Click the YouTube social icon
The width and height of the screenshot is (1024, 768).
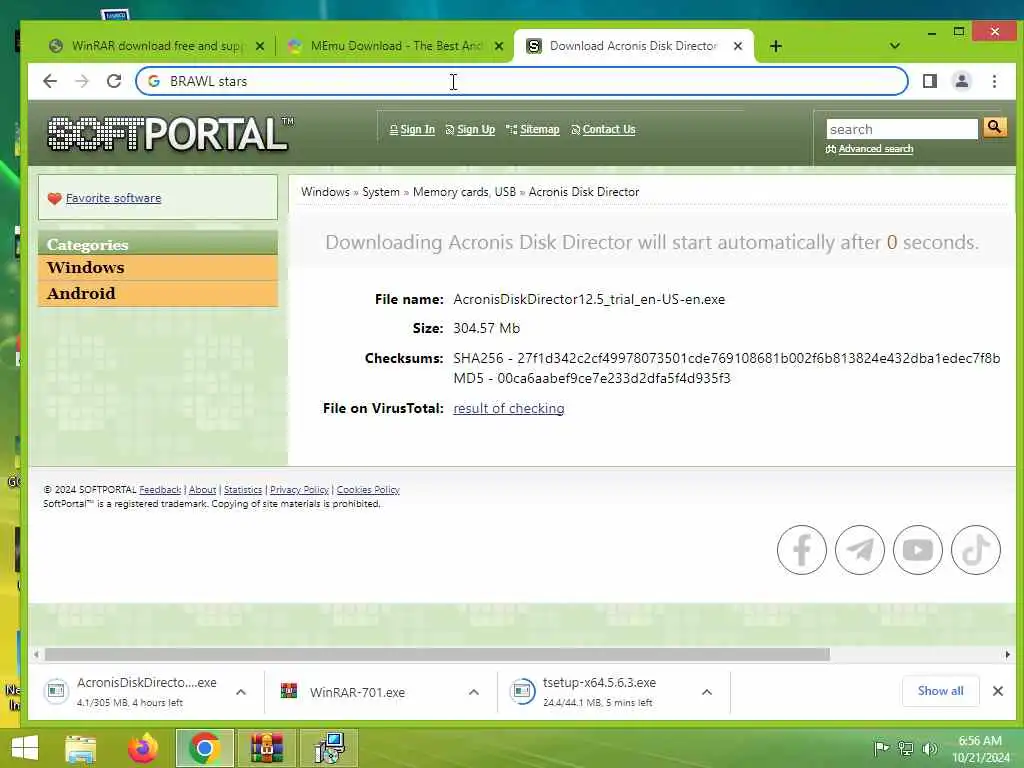point(918,550)
